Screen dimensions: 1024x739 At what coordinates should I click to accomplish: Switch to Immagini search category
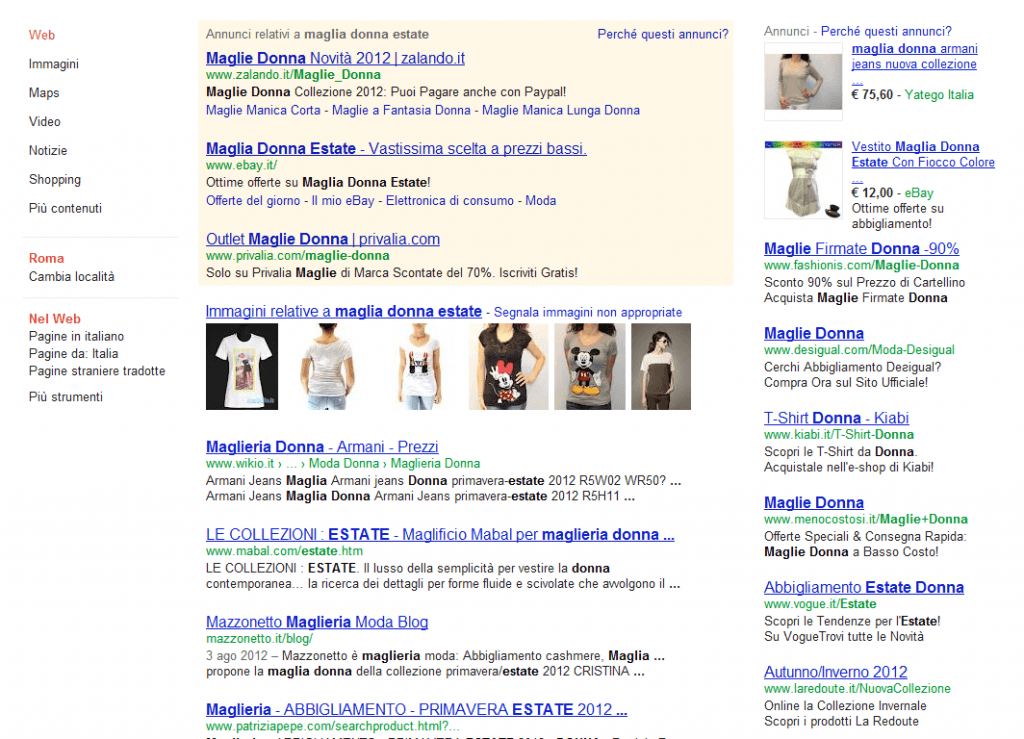point(54,64)
